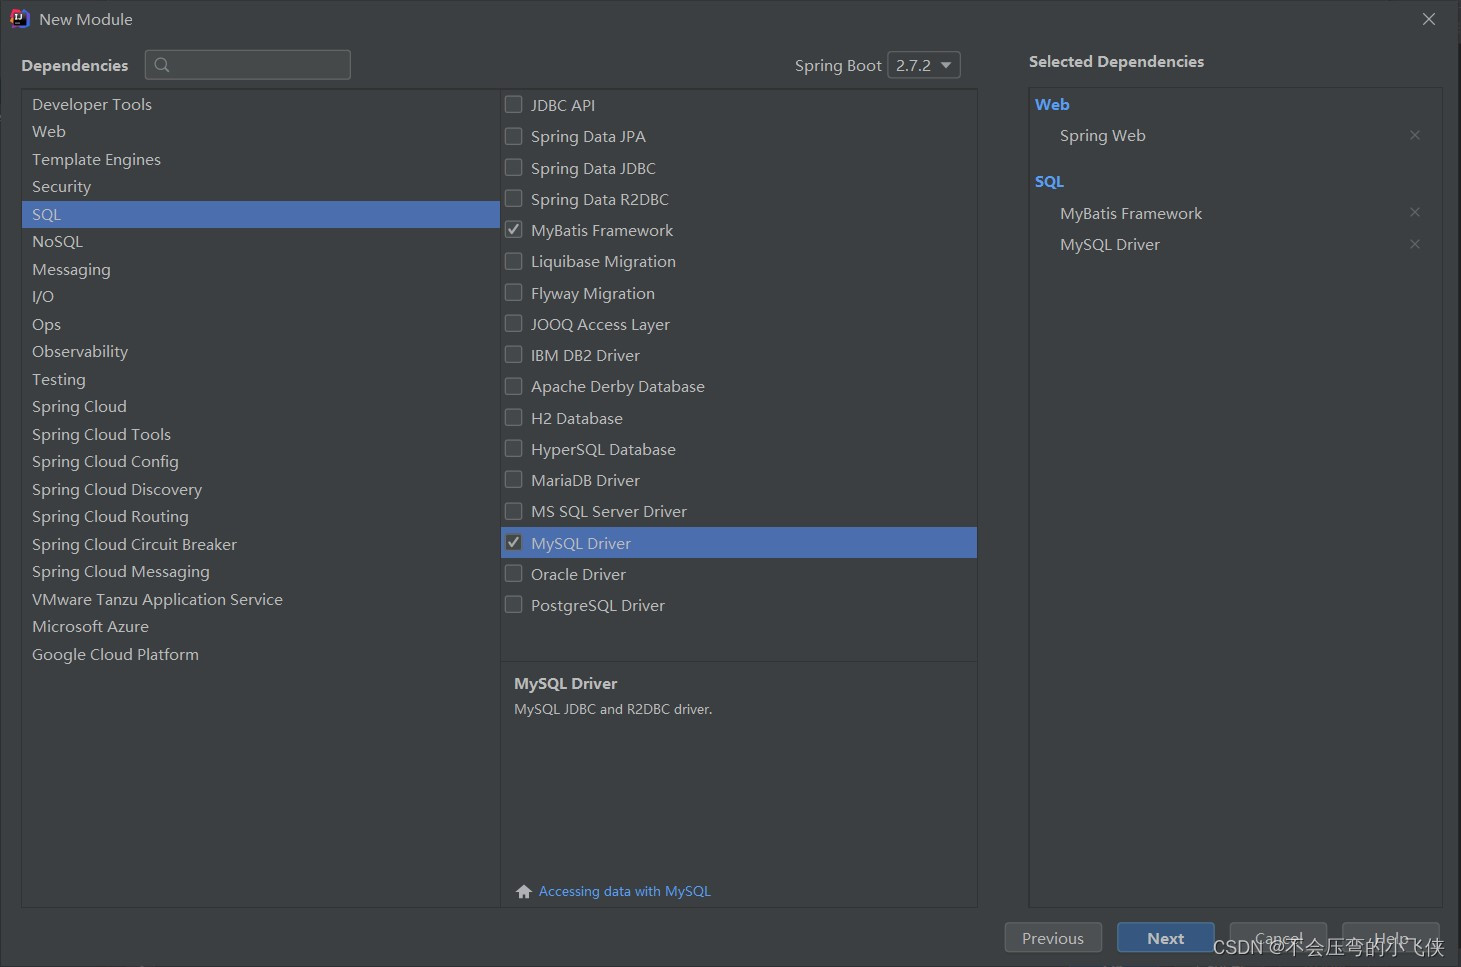Screen dimensions: 1461x967
Task: Check Oracle Driver dependency
Action: click(513, 573)
